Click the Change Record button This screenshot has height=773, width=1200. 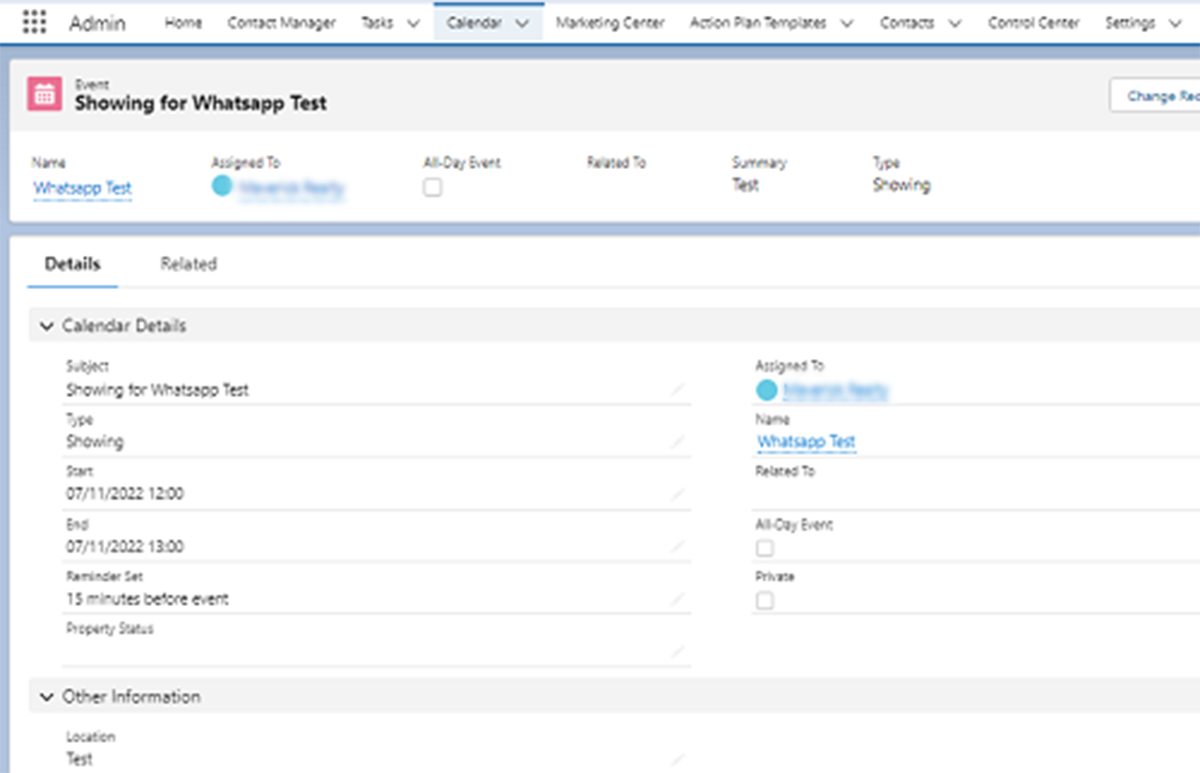(x=1155, y=96)
